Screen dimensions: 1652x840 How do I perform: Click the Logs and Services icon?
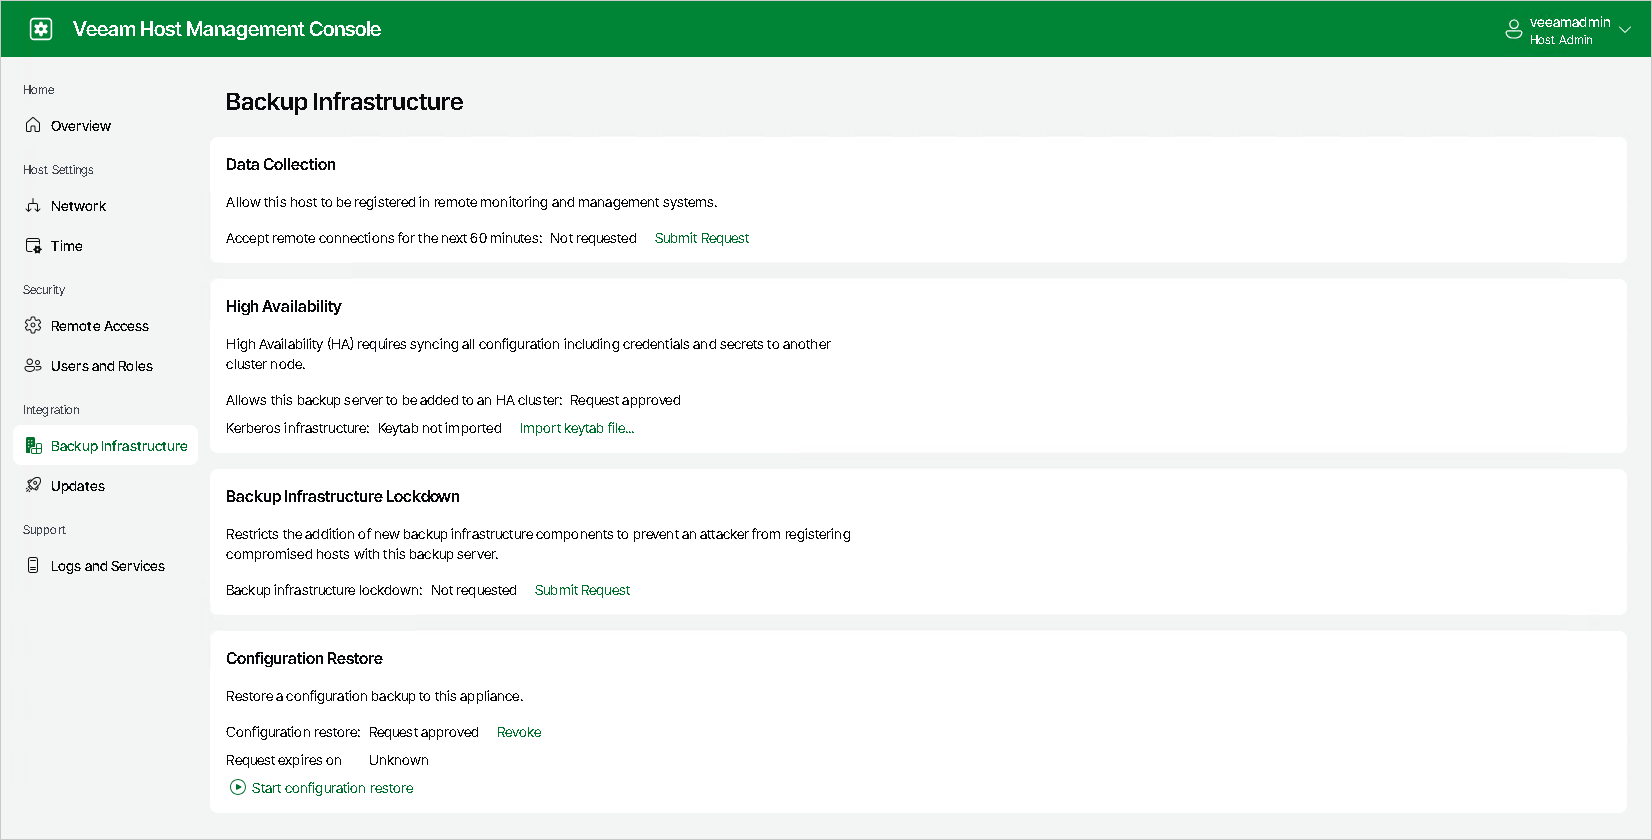tap(33, 566)
